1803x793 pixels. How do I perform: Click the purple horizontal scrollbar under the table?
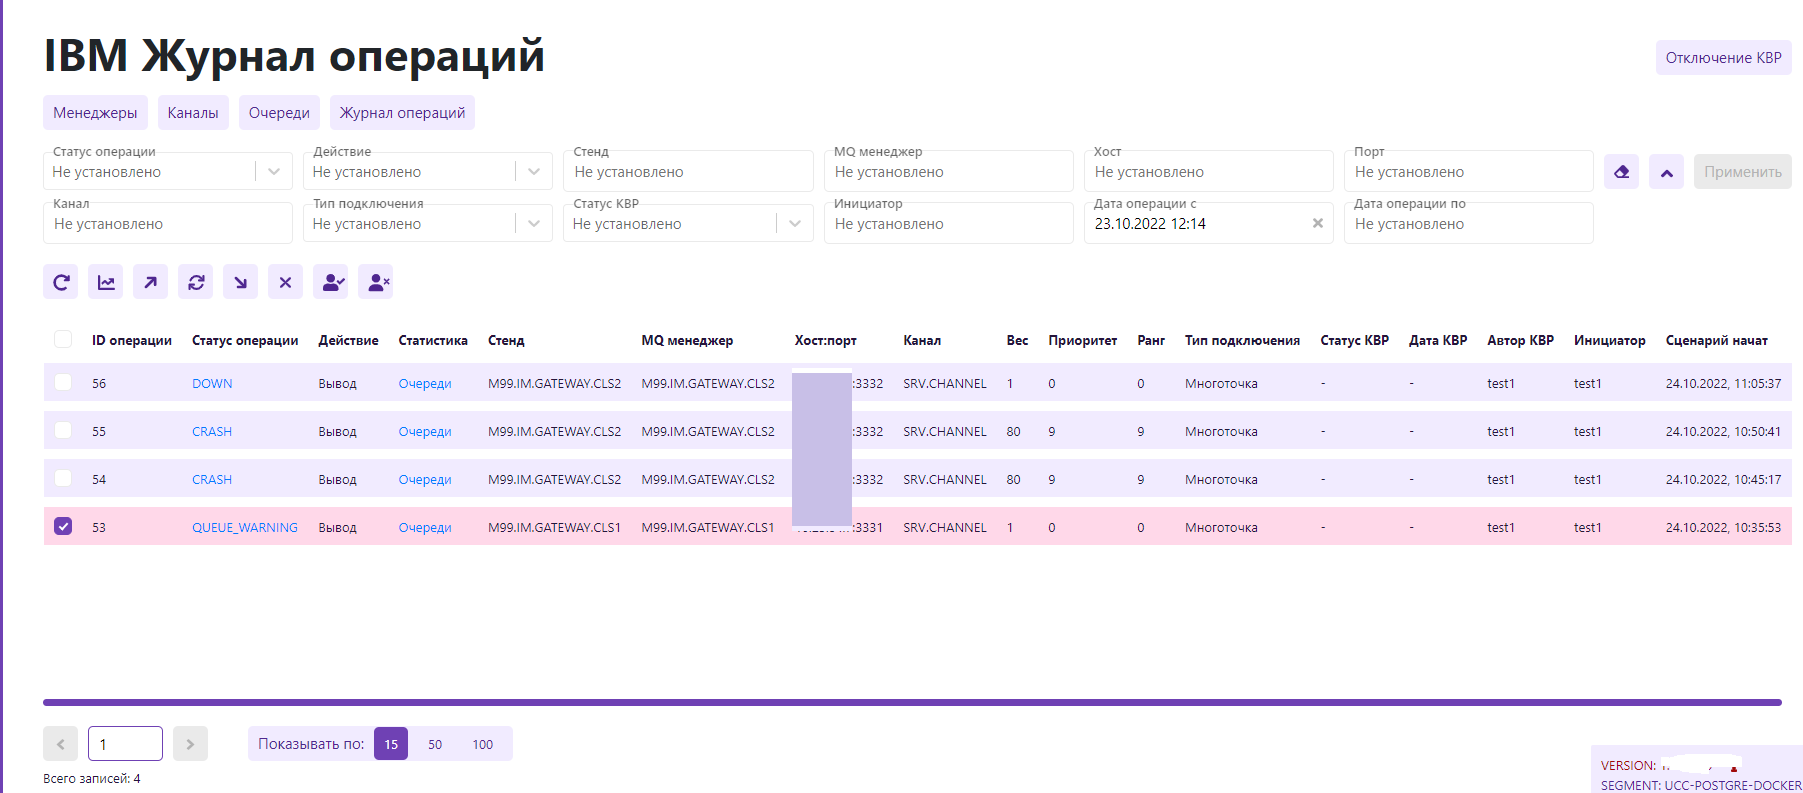(x=912, y=702)
